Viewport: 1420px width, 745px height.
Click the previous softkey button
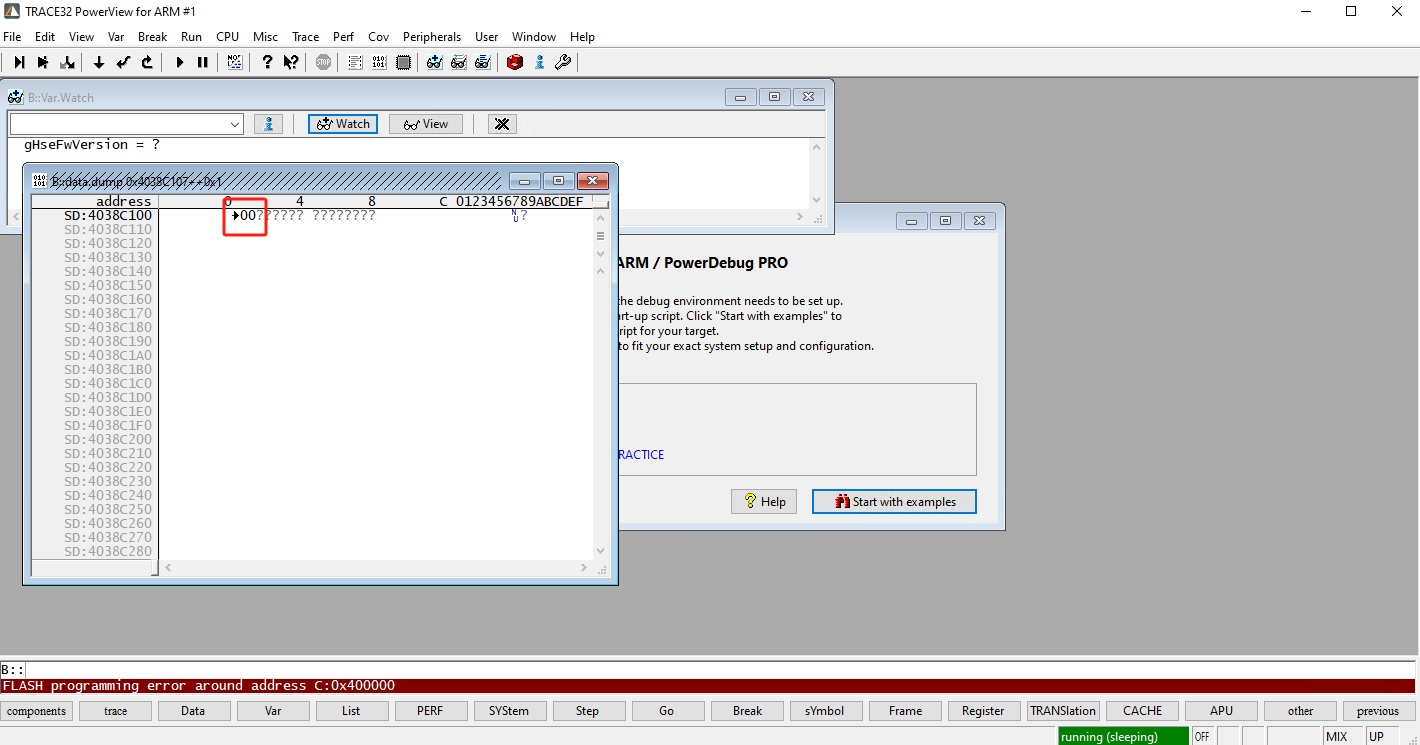pyautogui.click(x=1378, y=711)
